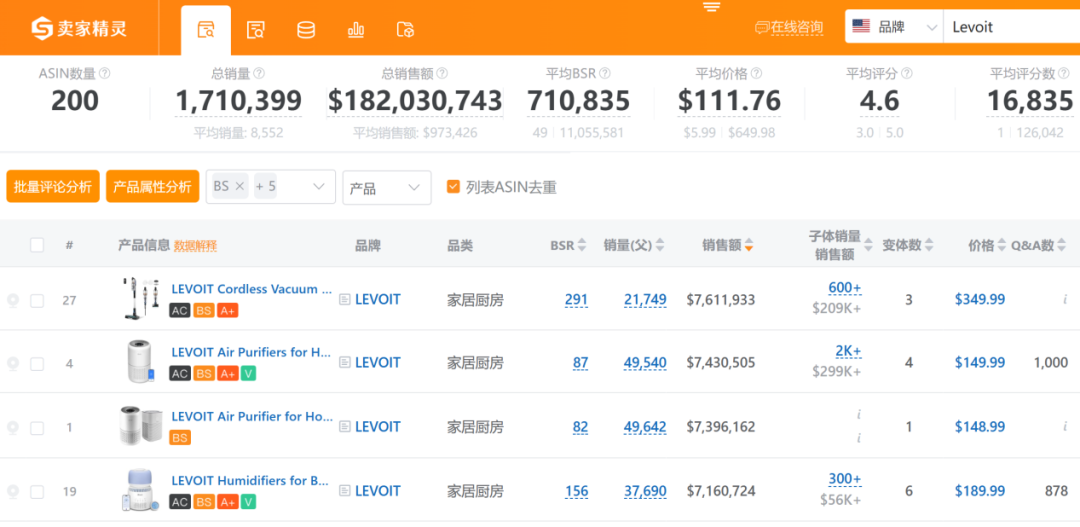Open BSR value 156
The width and height of the screenshot is (1080, 527).
click(x=577, y=491)
